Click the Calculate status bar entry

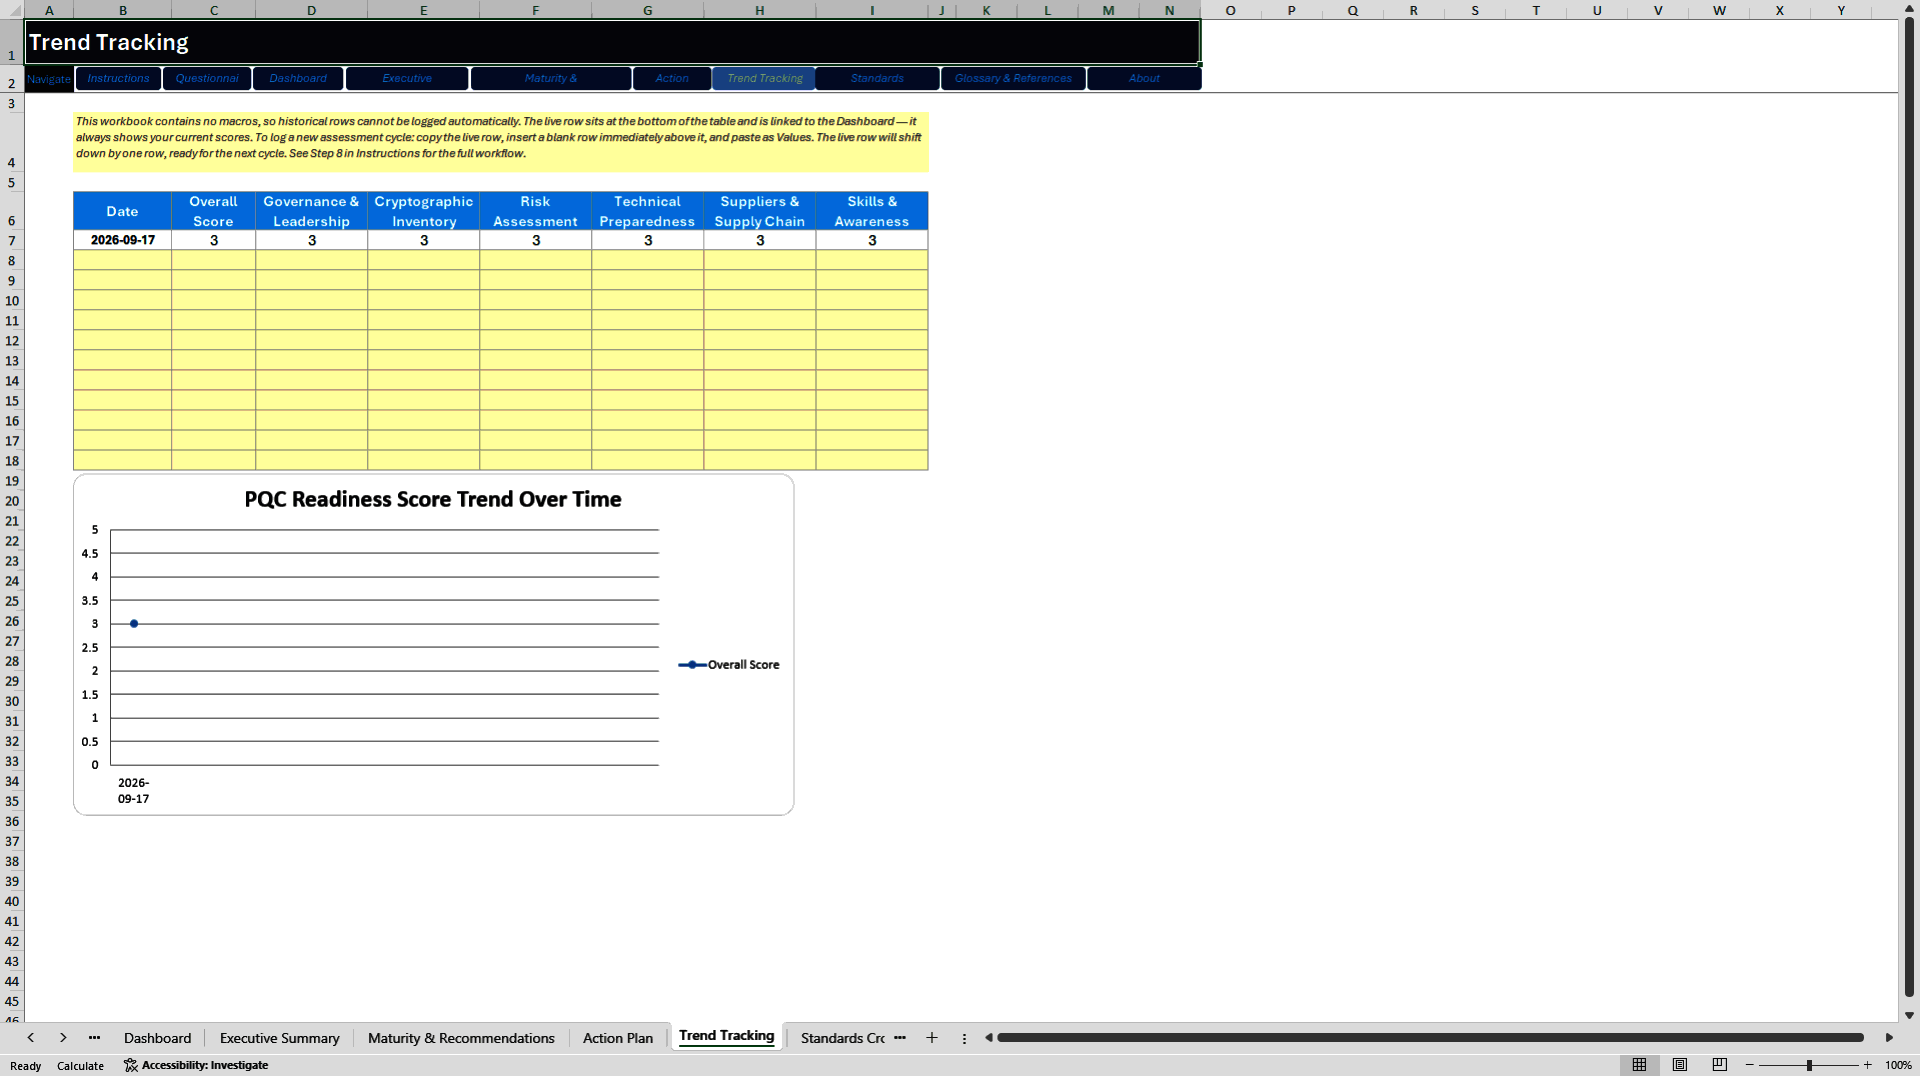[80, 1066]
